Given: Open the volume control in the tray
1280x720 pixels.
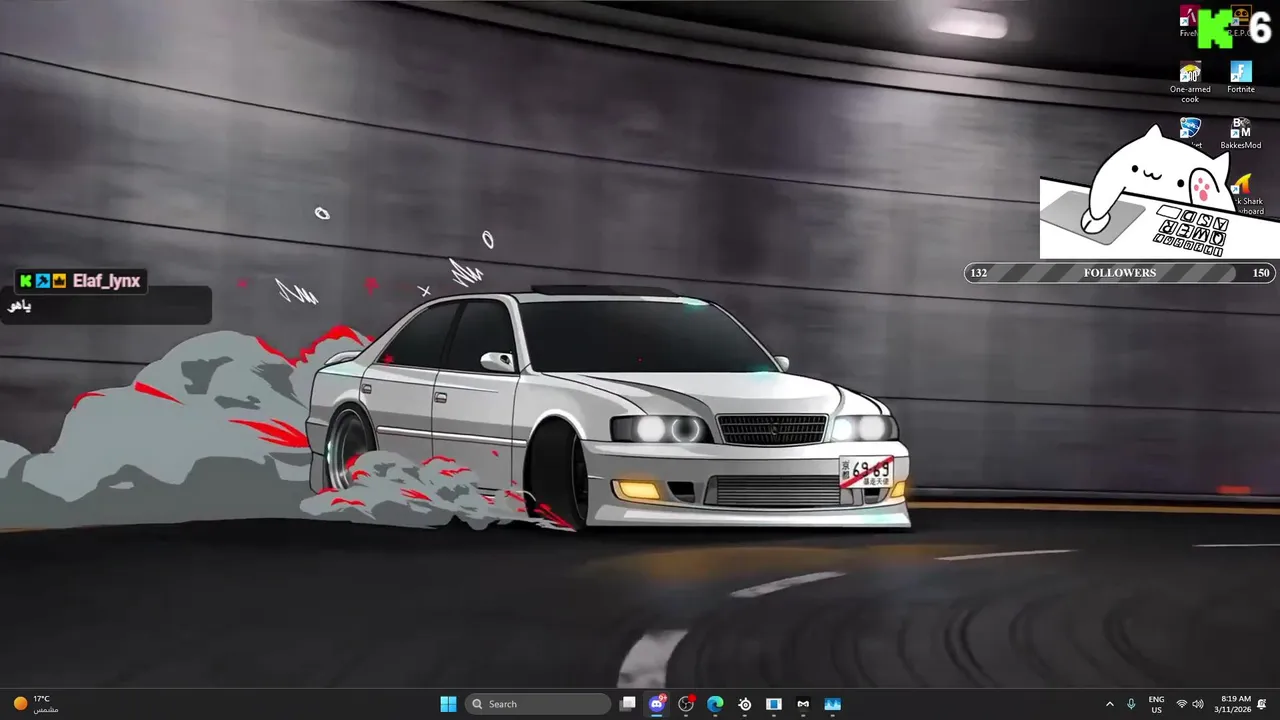Looking at the screenshot, I should [x=1198, y=704].
